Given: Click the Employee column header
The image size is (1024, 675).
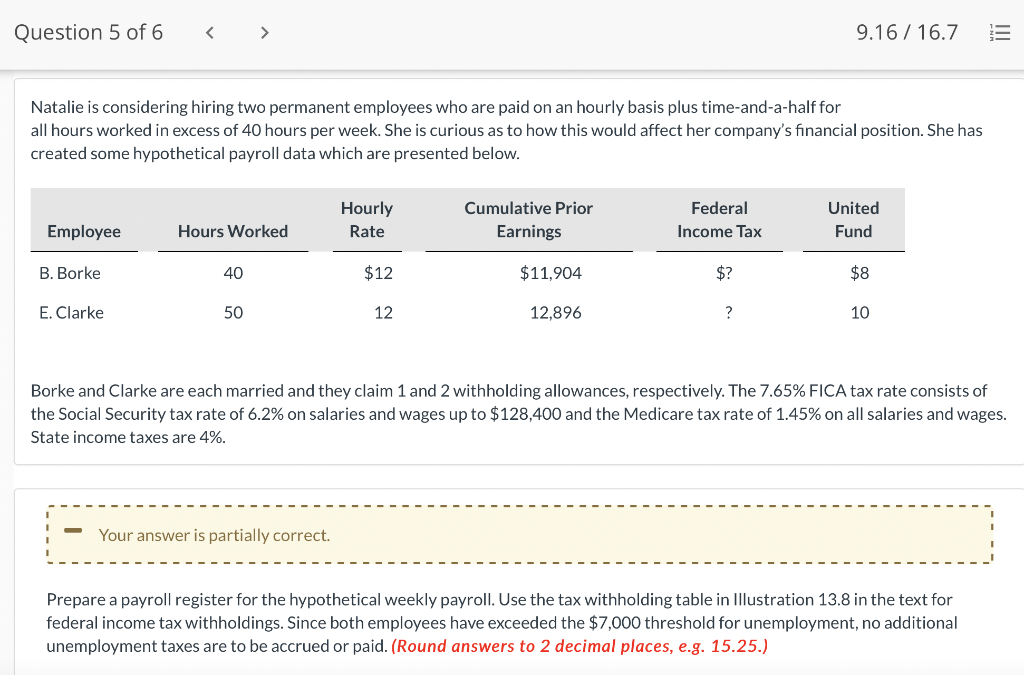Looking at the screenshot, I should [x=84, y=231].
